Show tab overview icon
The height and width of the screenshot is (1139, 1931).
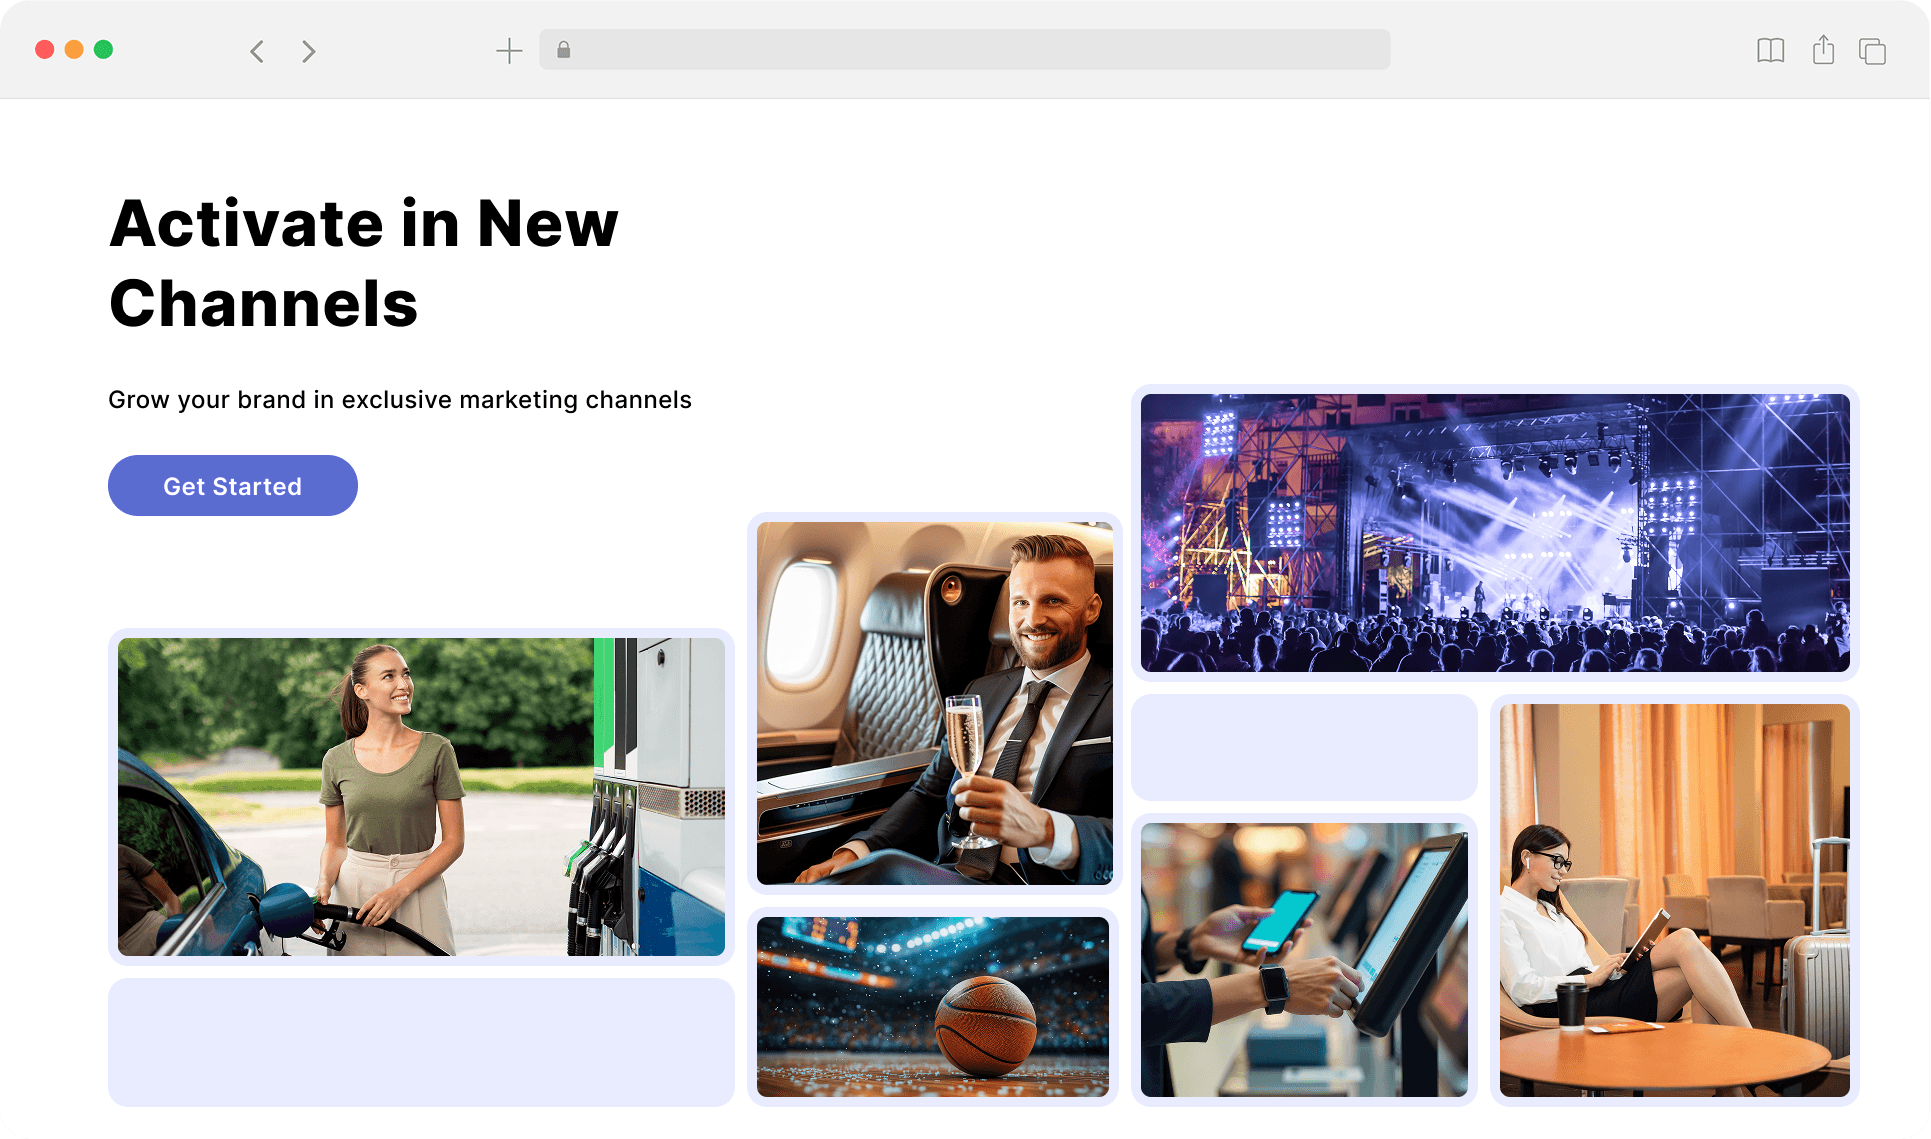tap(1872, 51)
